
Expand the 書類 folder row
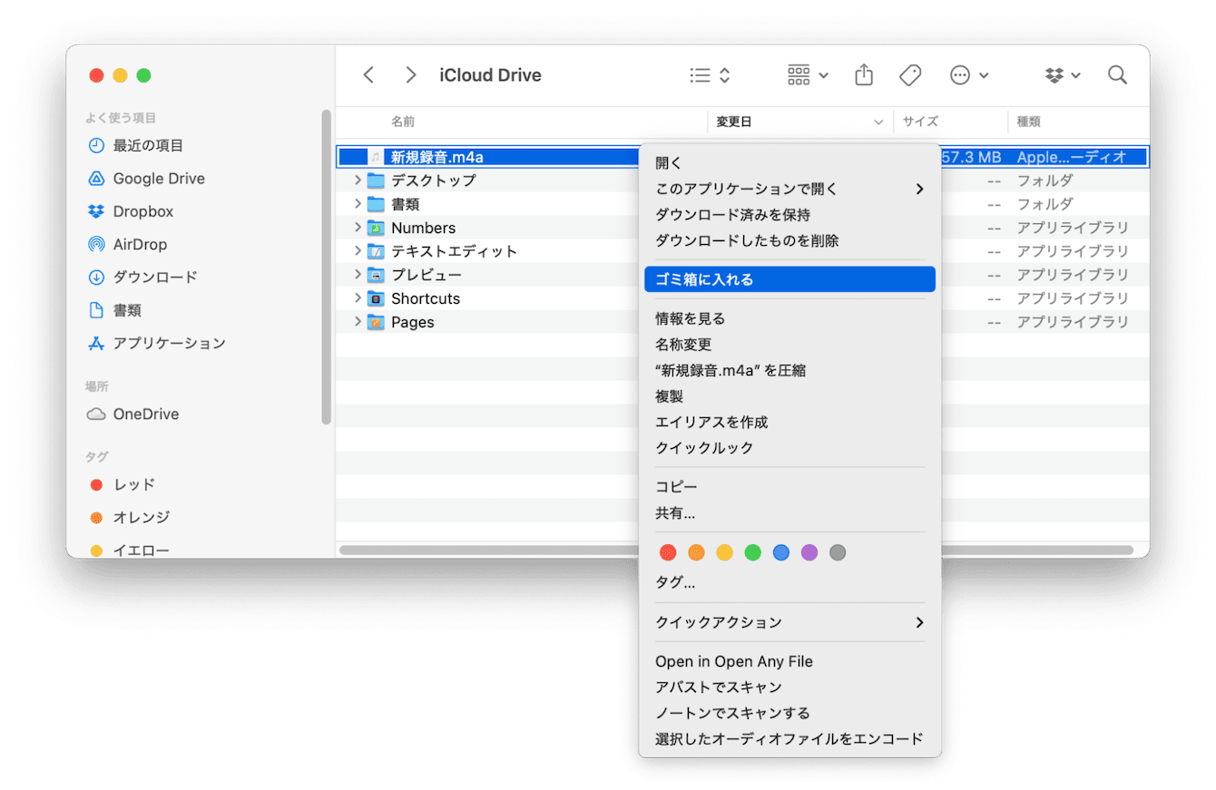(357, 204)
